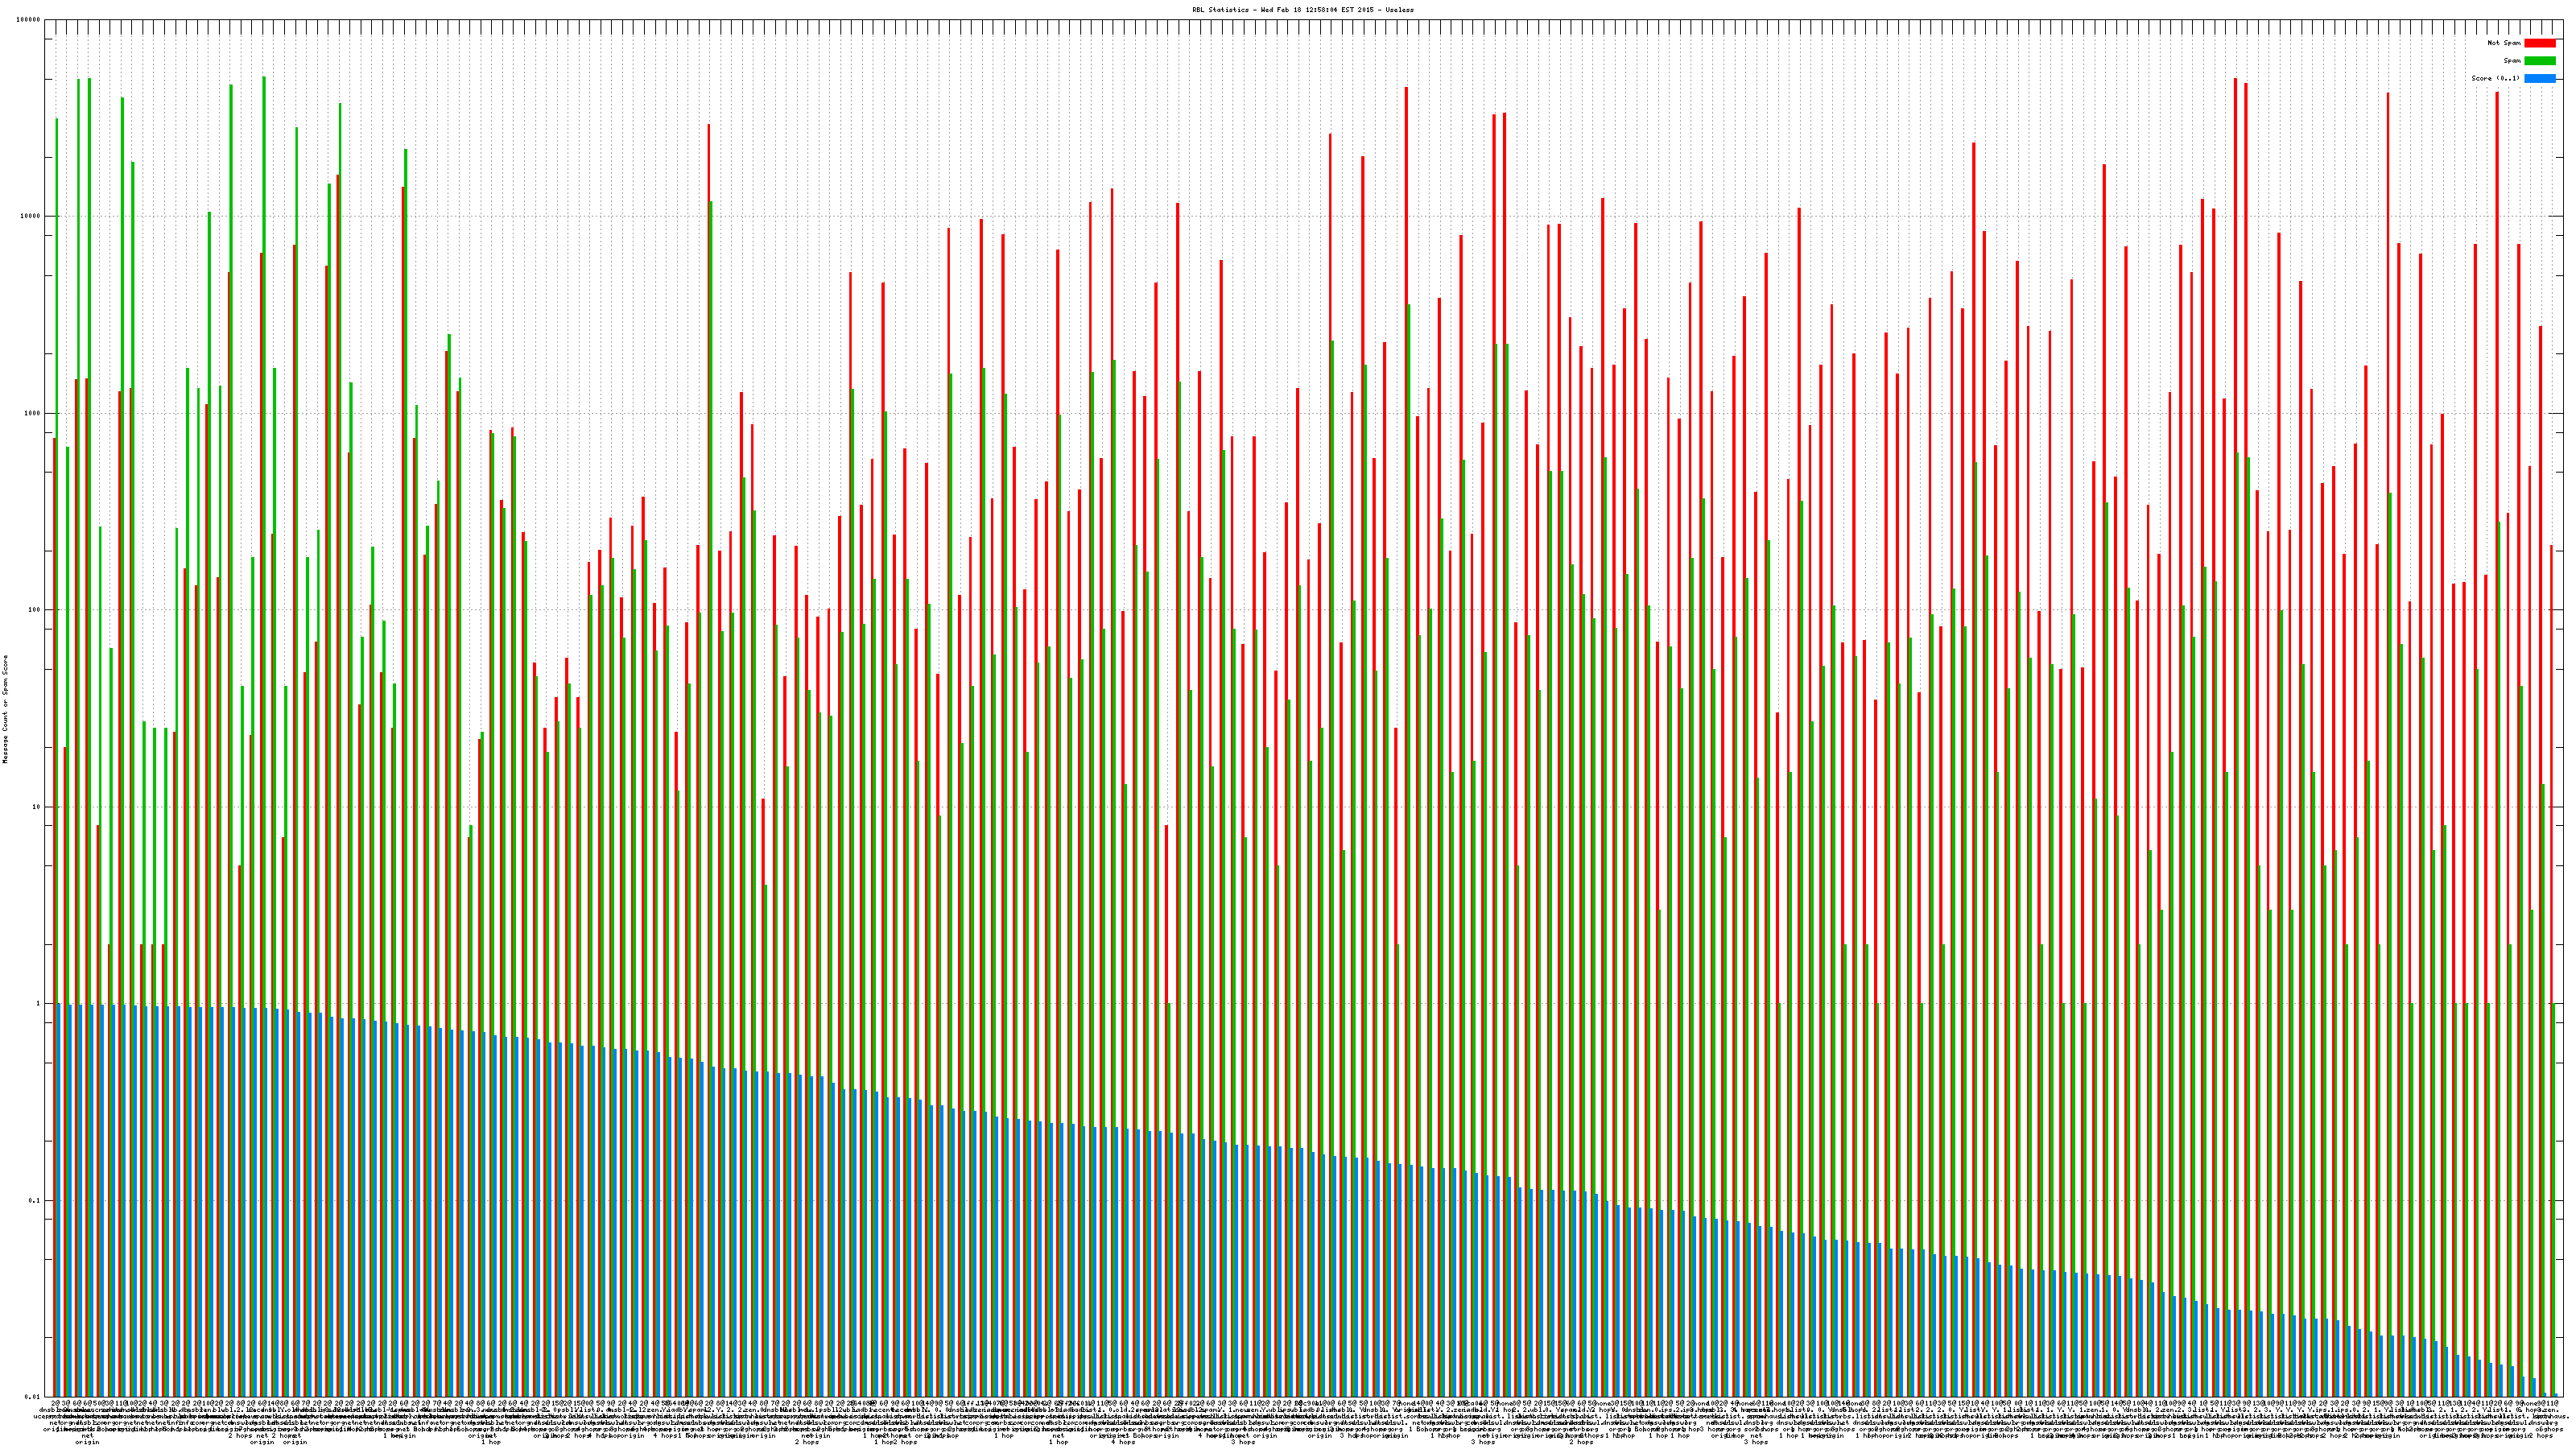Click the vertical Message Count axis label
Screen dimensions: 2576x1449
click(5, 709)
